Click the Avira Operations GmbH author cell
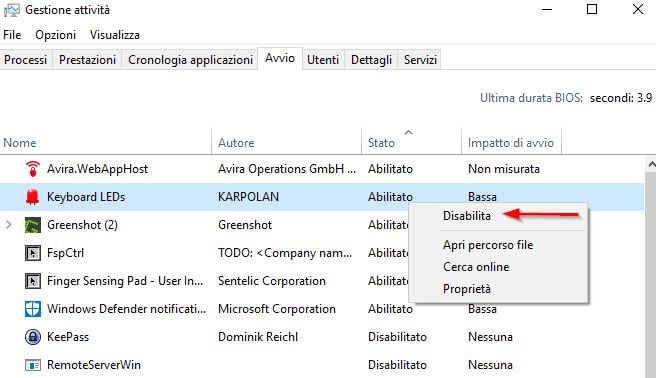Image resolution: width=656 pixels, height=378 pixels. coord(287,169)
